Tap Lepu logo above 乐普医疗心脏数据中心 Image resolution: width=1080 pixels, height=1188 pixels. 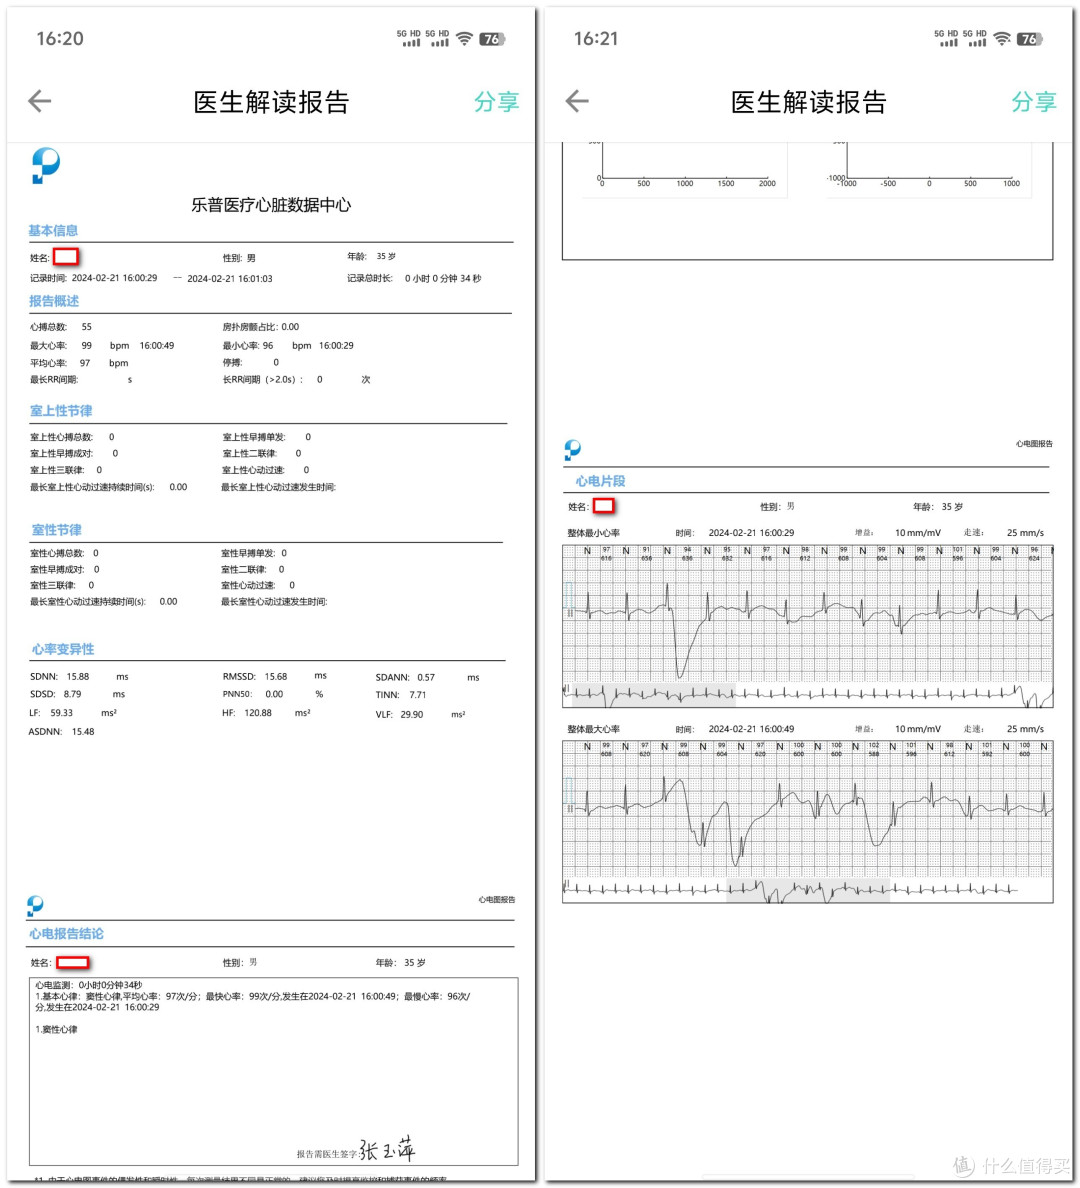point(45,165)
